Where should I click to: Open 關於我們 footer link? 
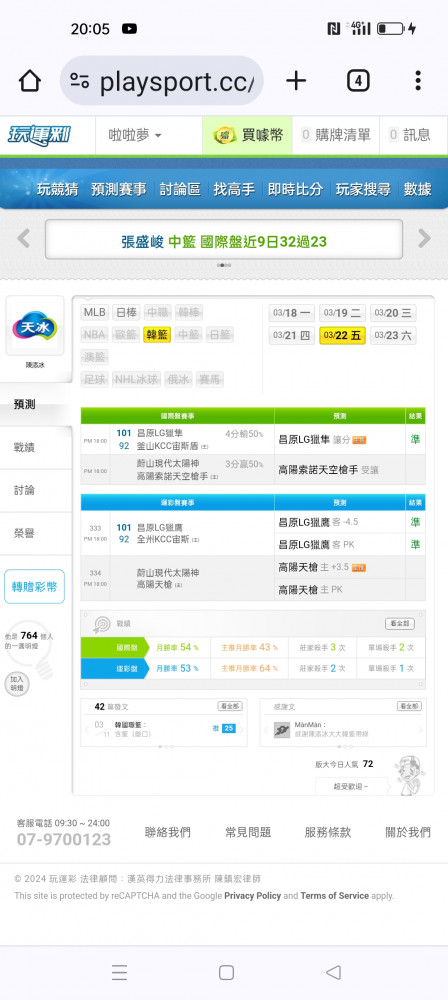pyautogui.click(x=408, y=832)
